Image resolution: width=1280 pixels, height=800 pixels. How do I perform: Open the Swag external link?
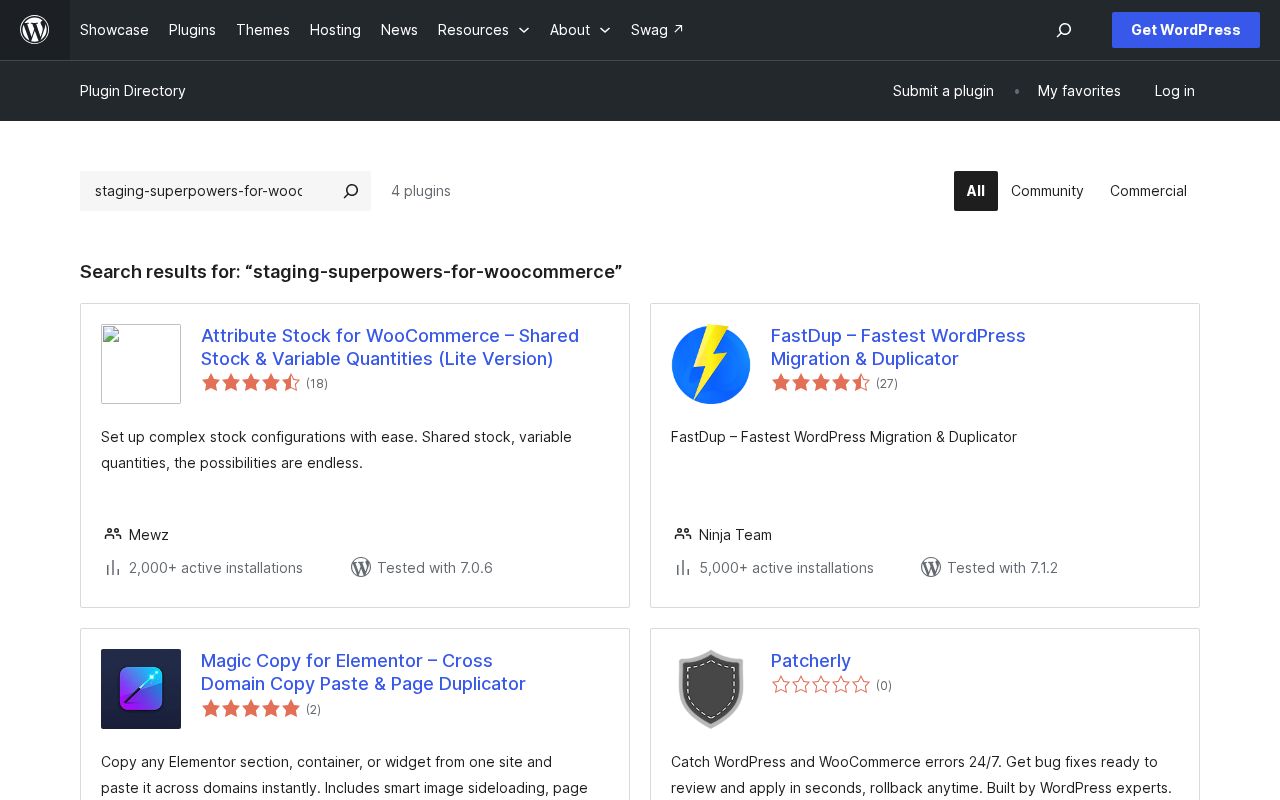click(657, 30)
